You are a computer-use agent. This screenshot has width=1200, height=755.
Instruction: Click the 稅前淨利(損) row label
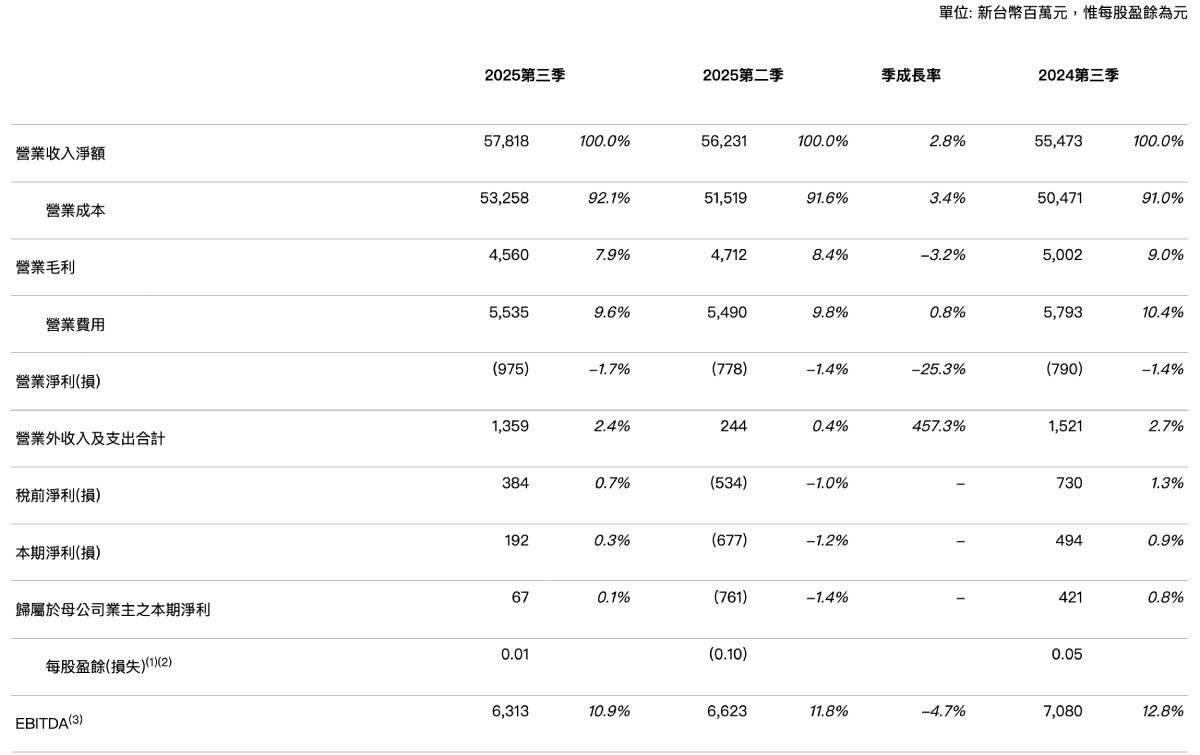click(x=58, y=496)
